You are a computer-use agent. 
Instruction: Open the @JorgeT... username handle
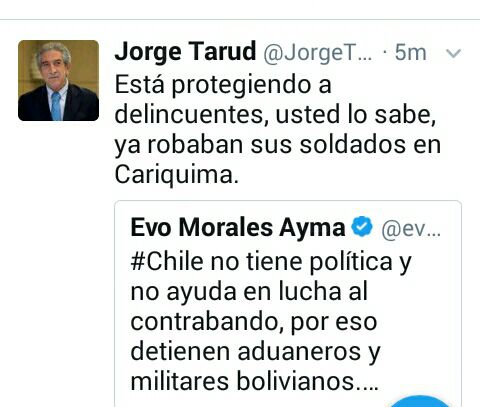[x=318, y=53]
